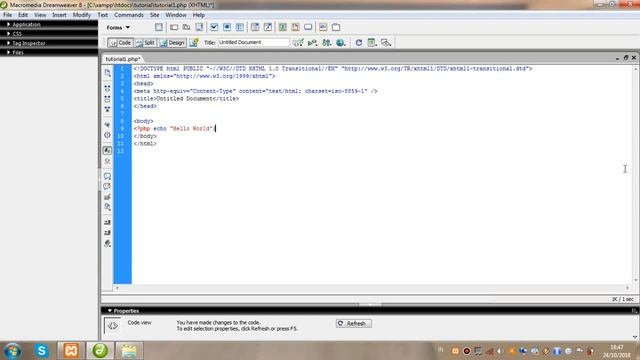Screen dimensions: 640x360
Task: Insert a Jump Menu form element
Action: tap(268, 27)
